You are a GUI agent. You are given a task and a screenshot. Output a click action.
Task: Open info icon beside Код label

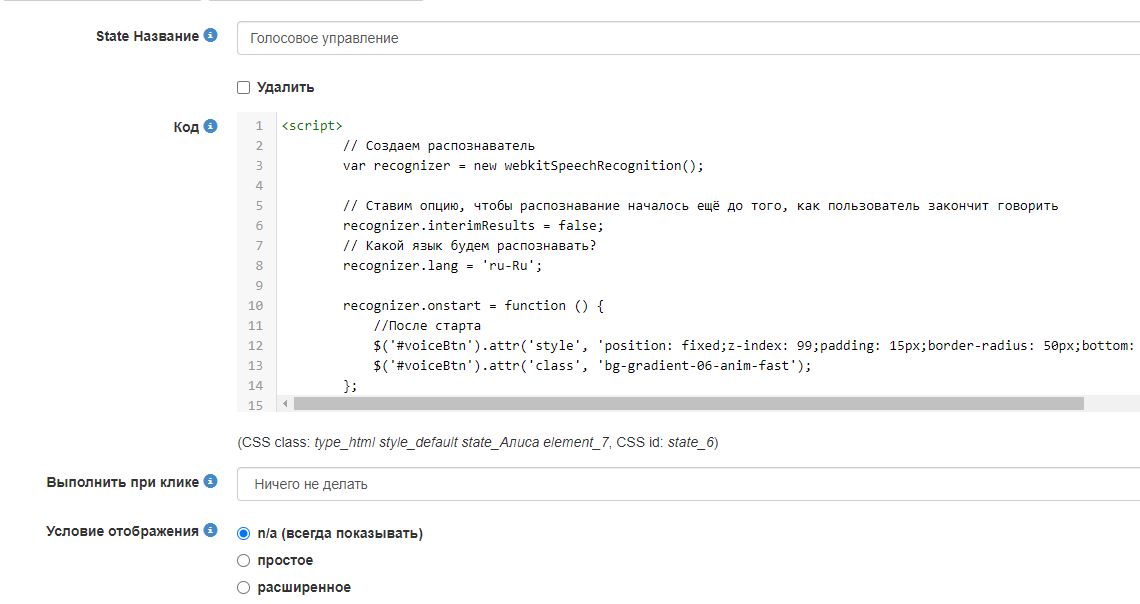(x=211, y=126)
